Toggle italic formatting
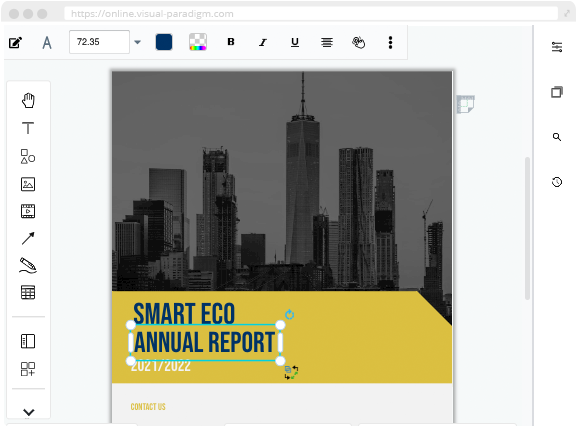 coord(262,42)
